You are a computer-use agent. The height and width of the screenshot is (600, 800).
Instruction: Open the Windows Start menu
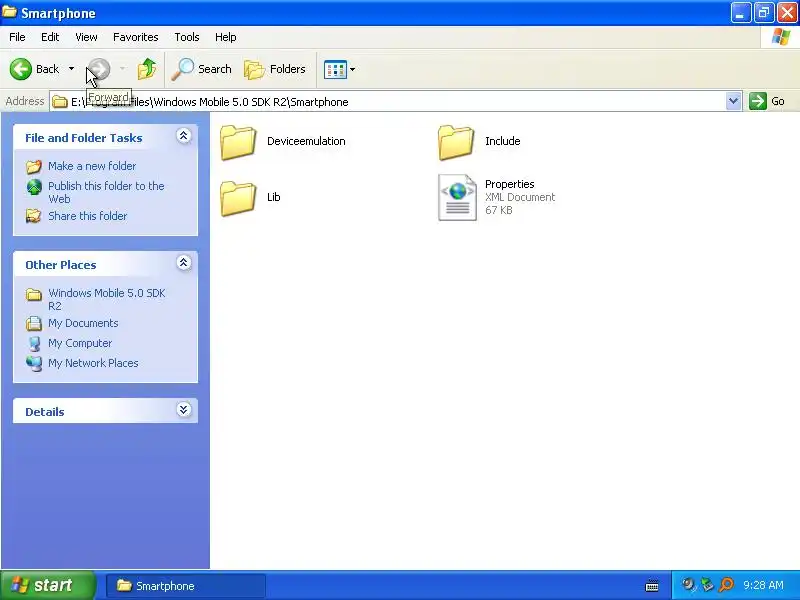click(x=47, y=585)
